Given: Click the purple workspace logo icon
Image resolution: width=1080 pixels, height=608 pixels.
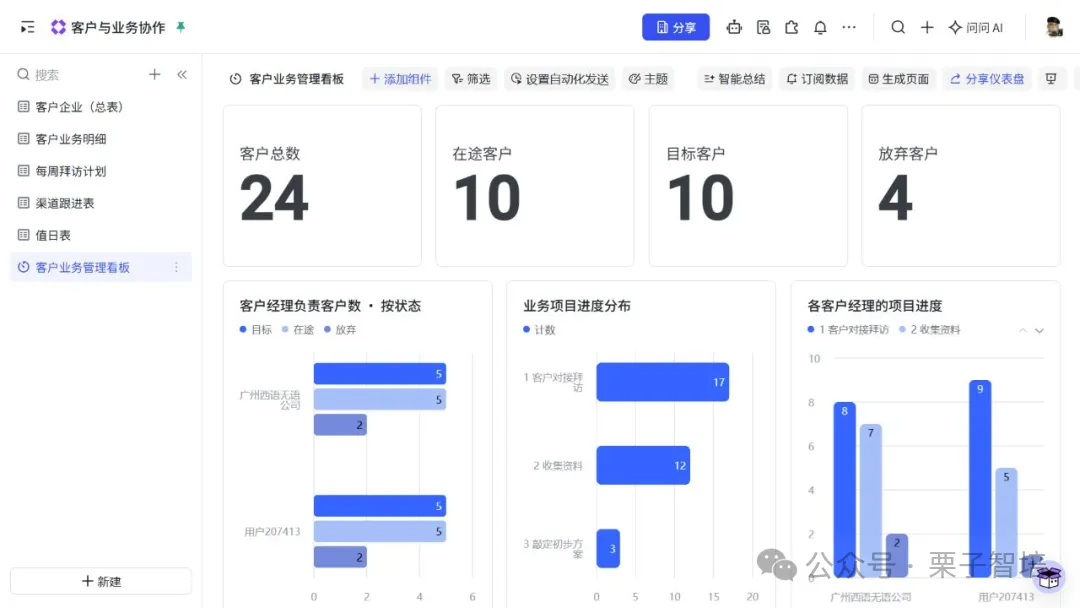Looking at the screenshot, I should tap(59, 27).
